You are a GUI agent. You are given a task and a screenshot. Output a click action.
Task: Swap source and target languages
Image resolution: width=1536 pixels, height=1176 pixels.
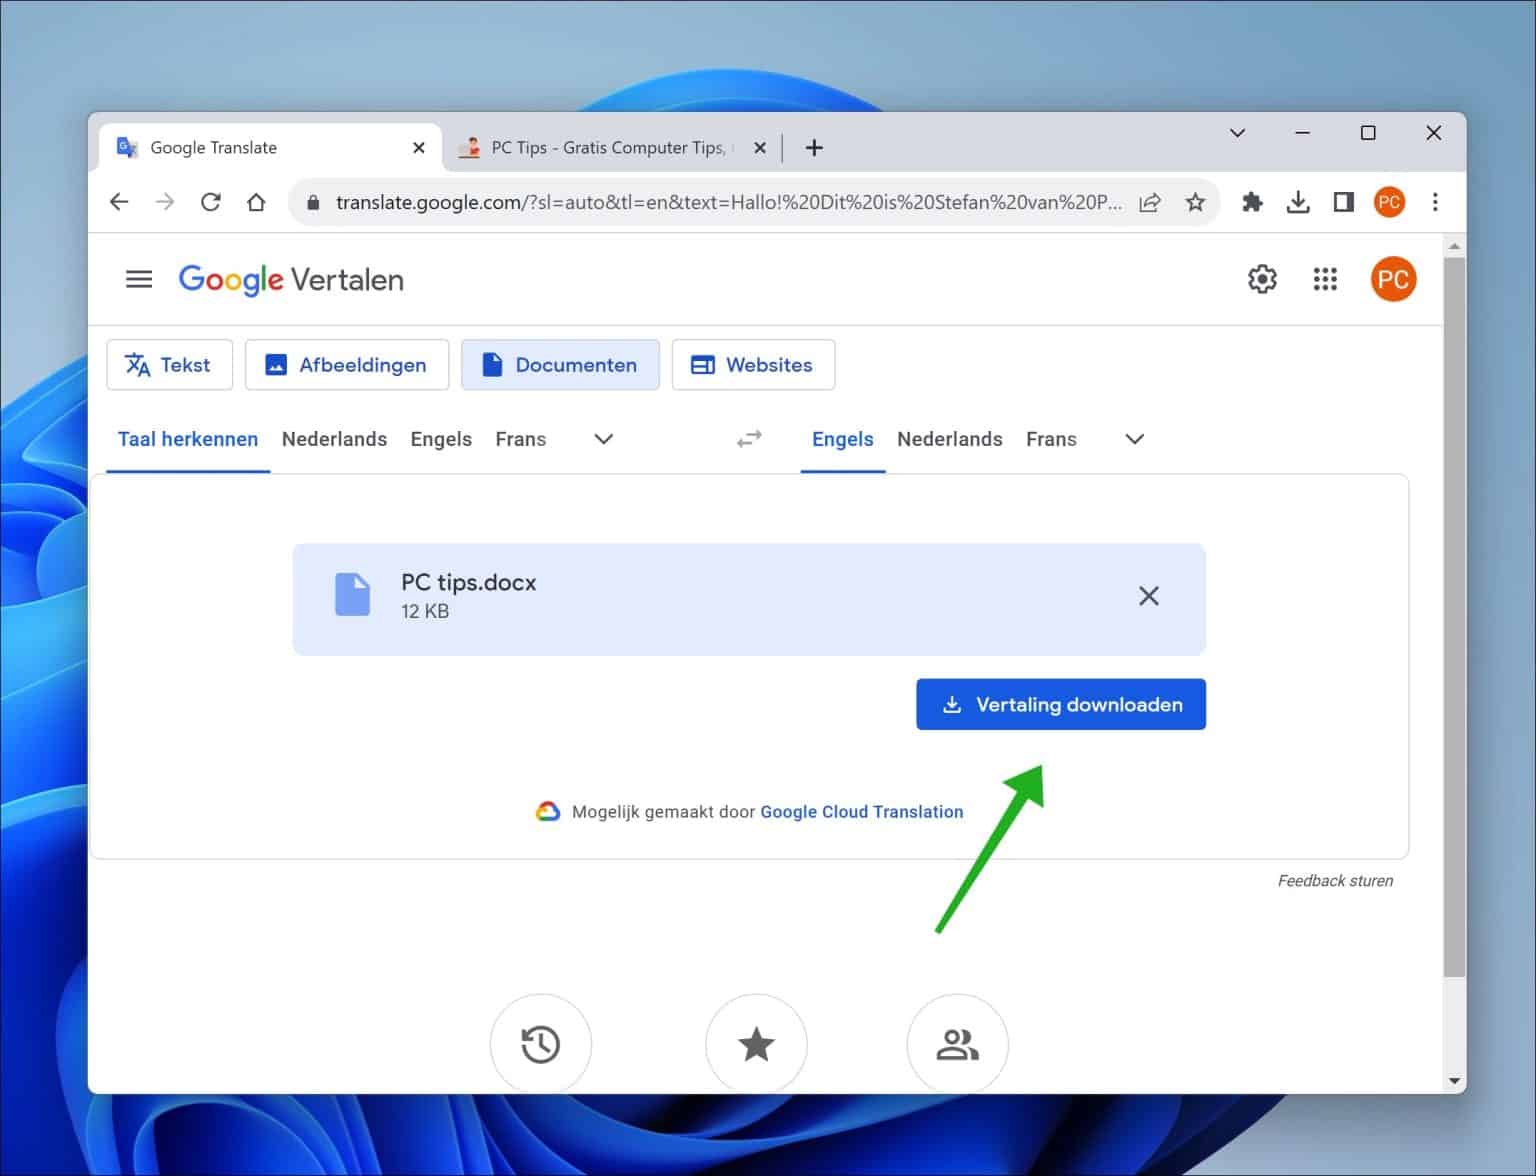pos(748,438)
